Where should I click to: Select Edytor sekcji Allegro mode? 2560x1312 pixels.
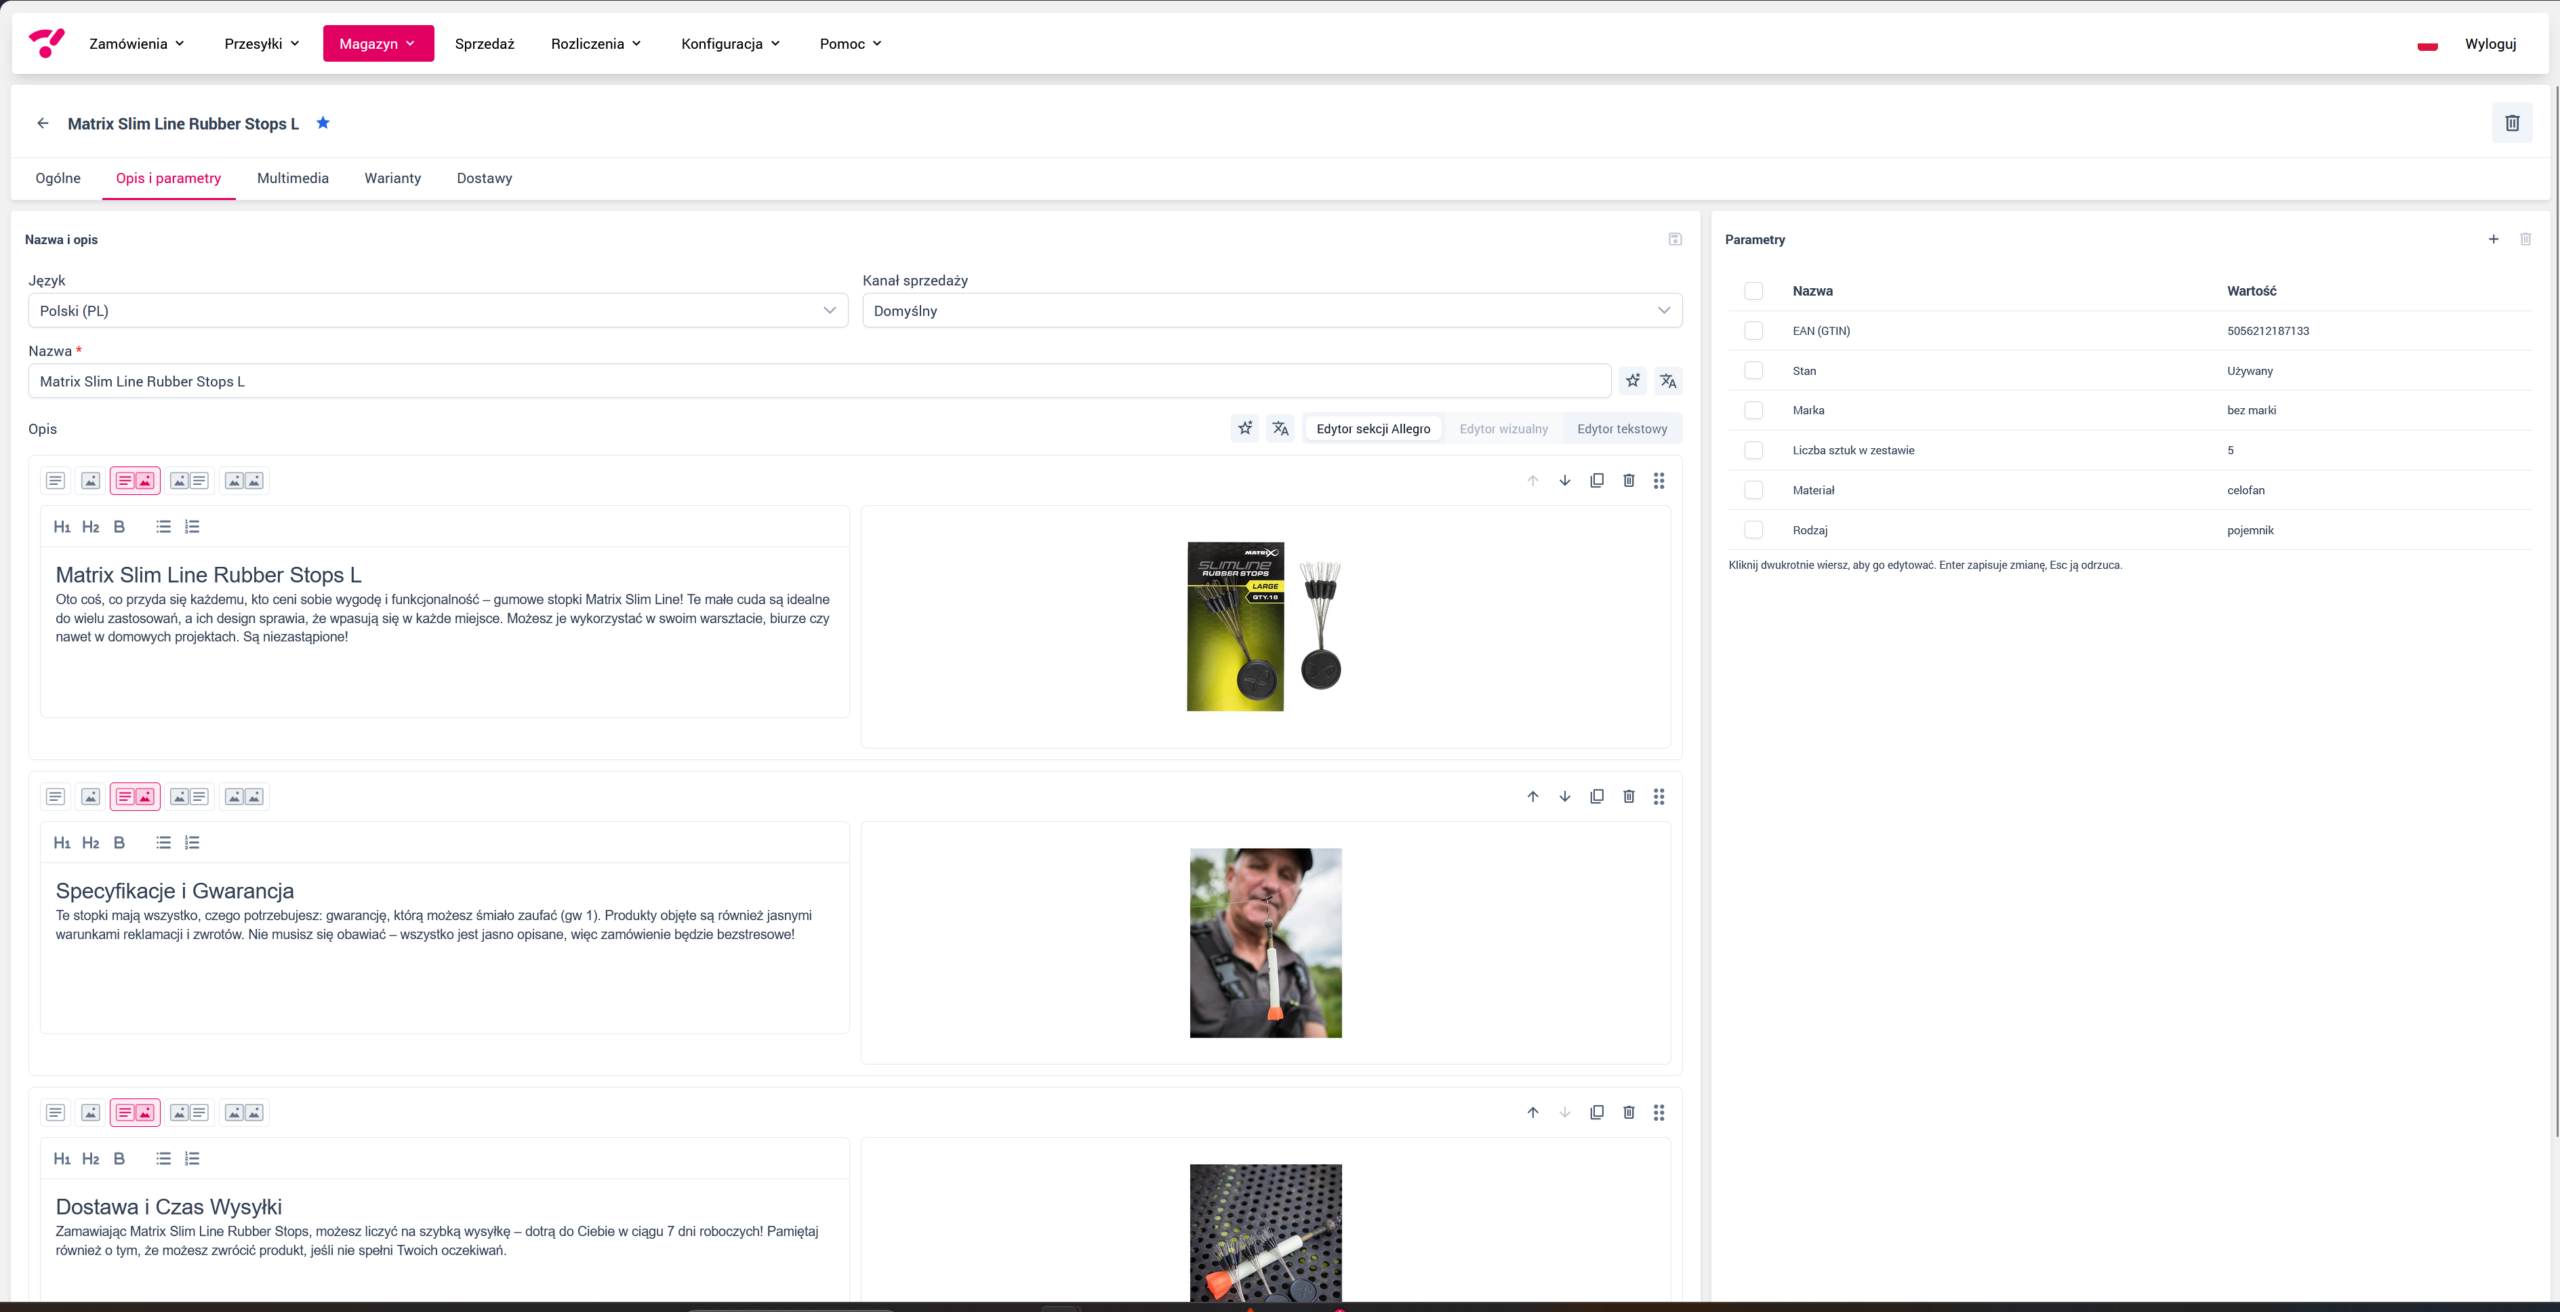(x=1373, y=429)
